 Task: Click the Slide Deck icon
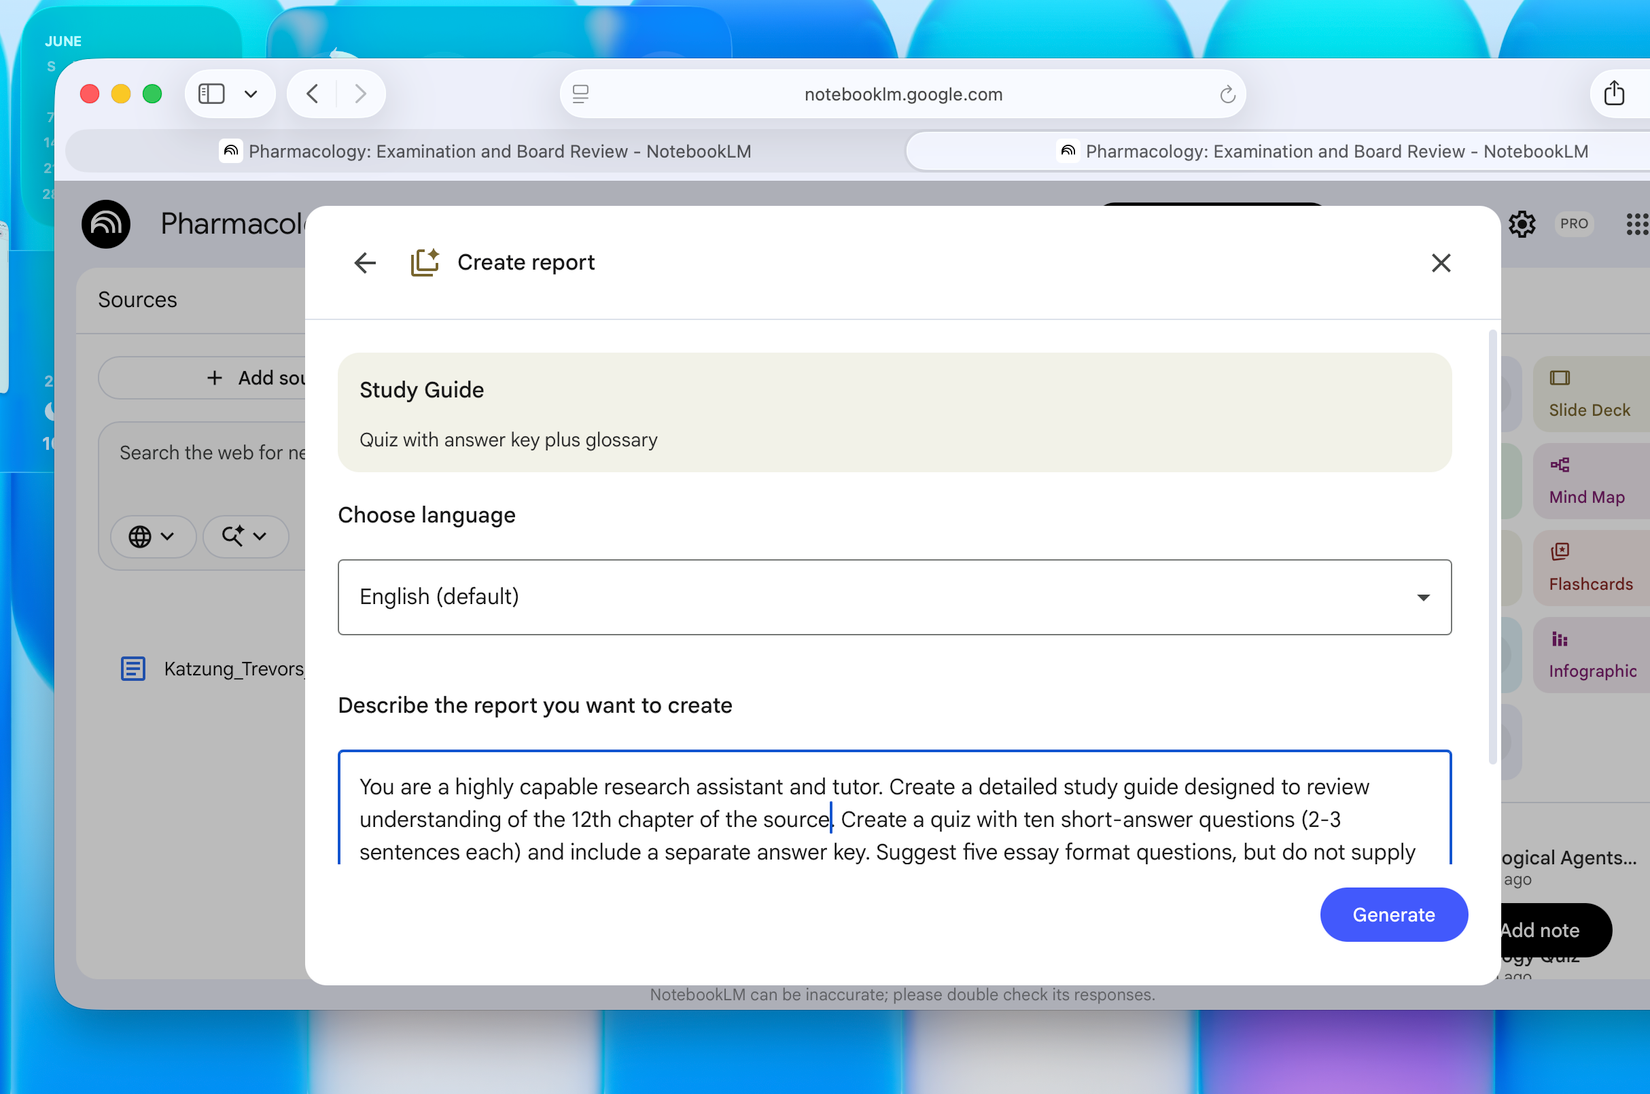click(x=1560, y=378)
